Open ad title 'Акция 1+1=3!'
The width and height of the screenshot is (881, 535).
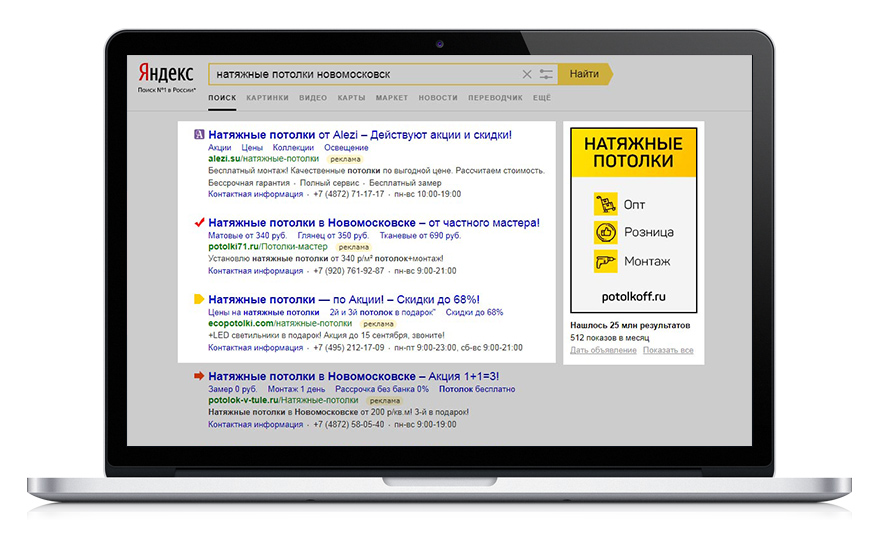point(353,377)
